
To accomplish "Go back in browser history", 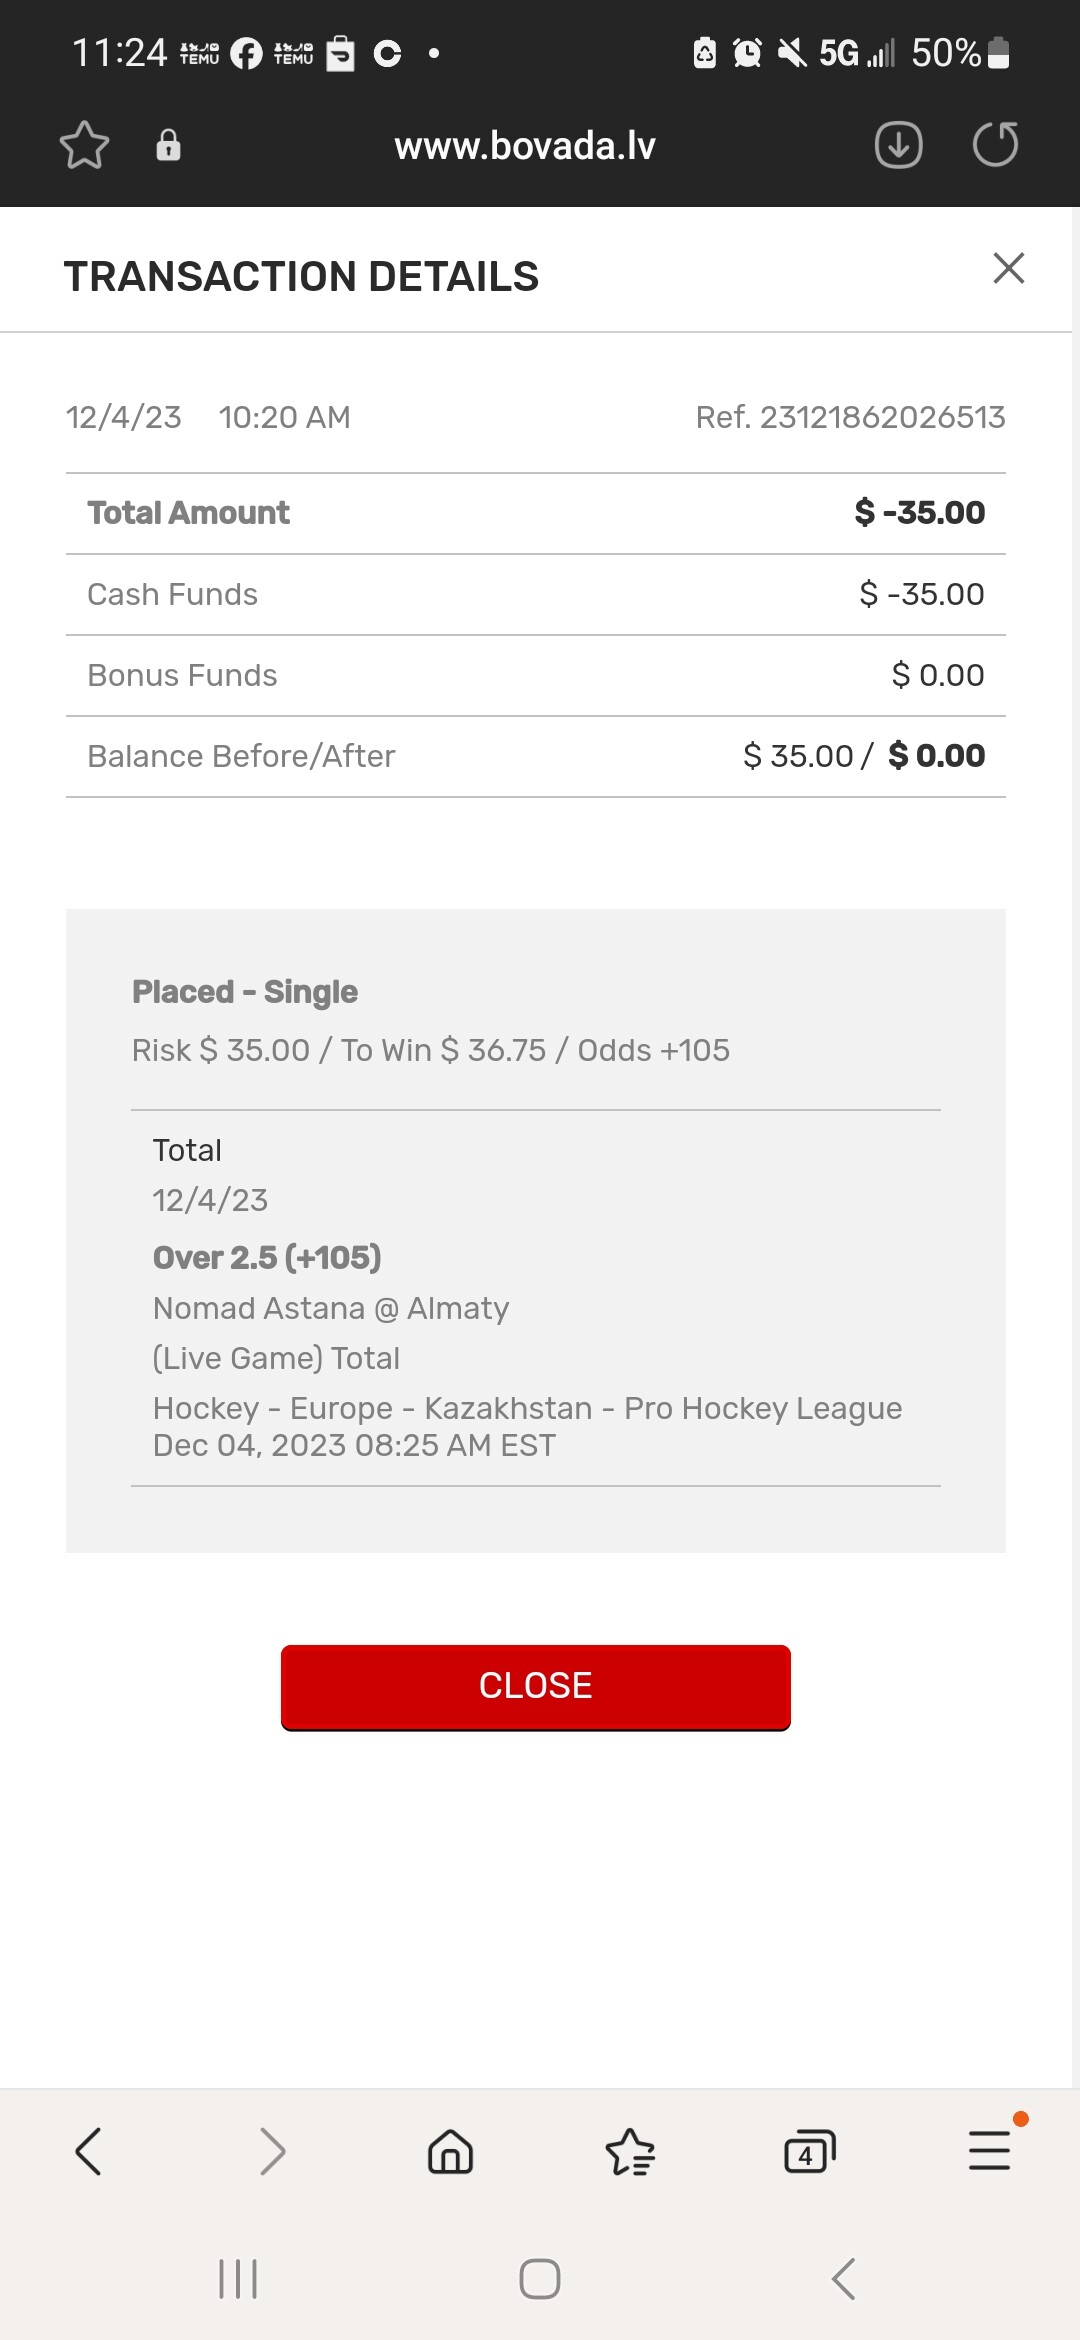I will pyautogui.click(x=88, y=2151).
